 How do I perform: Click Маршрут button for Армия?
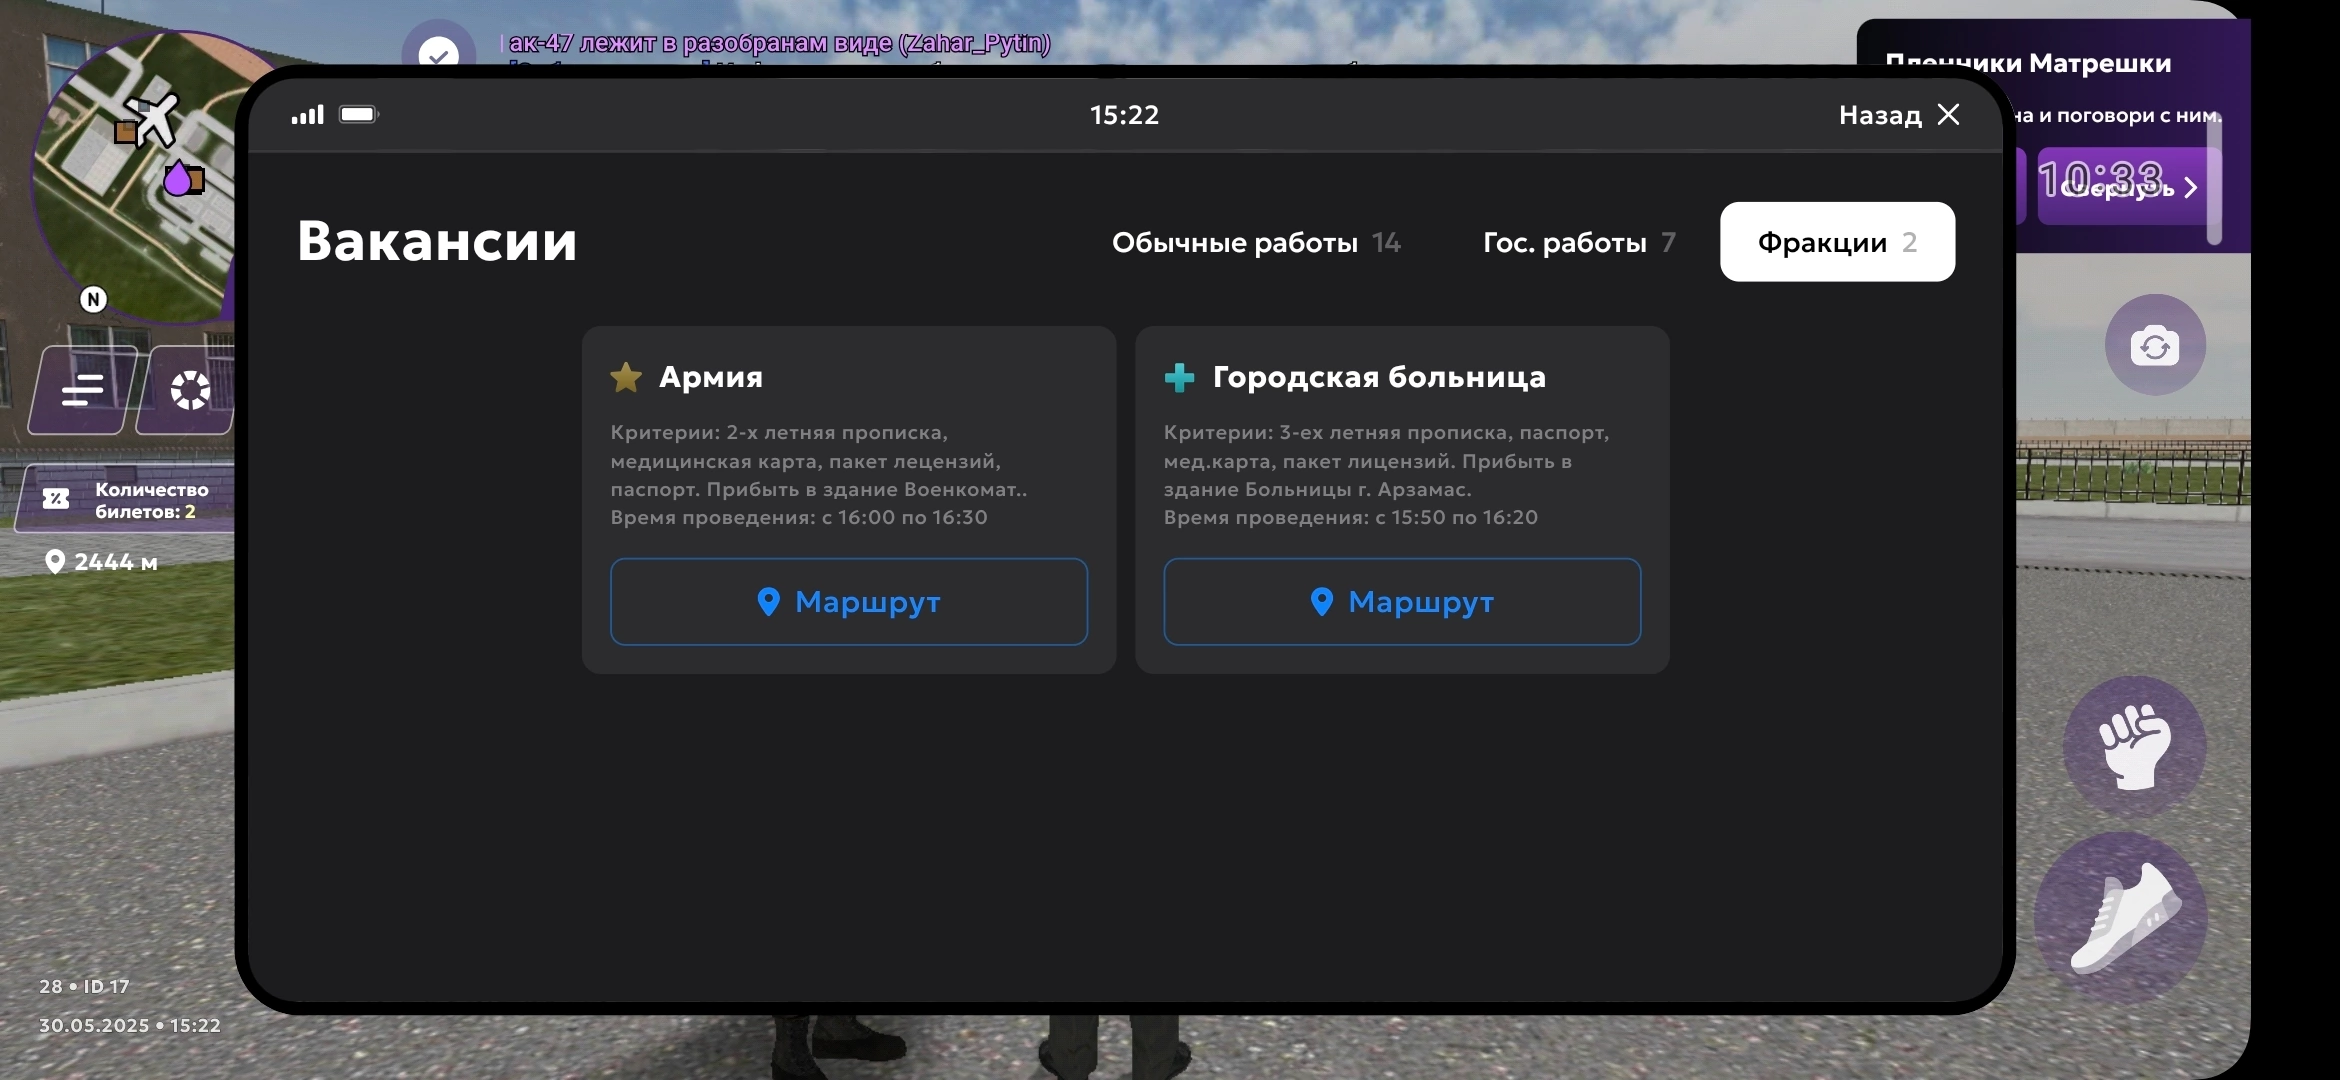pos(848,601)
